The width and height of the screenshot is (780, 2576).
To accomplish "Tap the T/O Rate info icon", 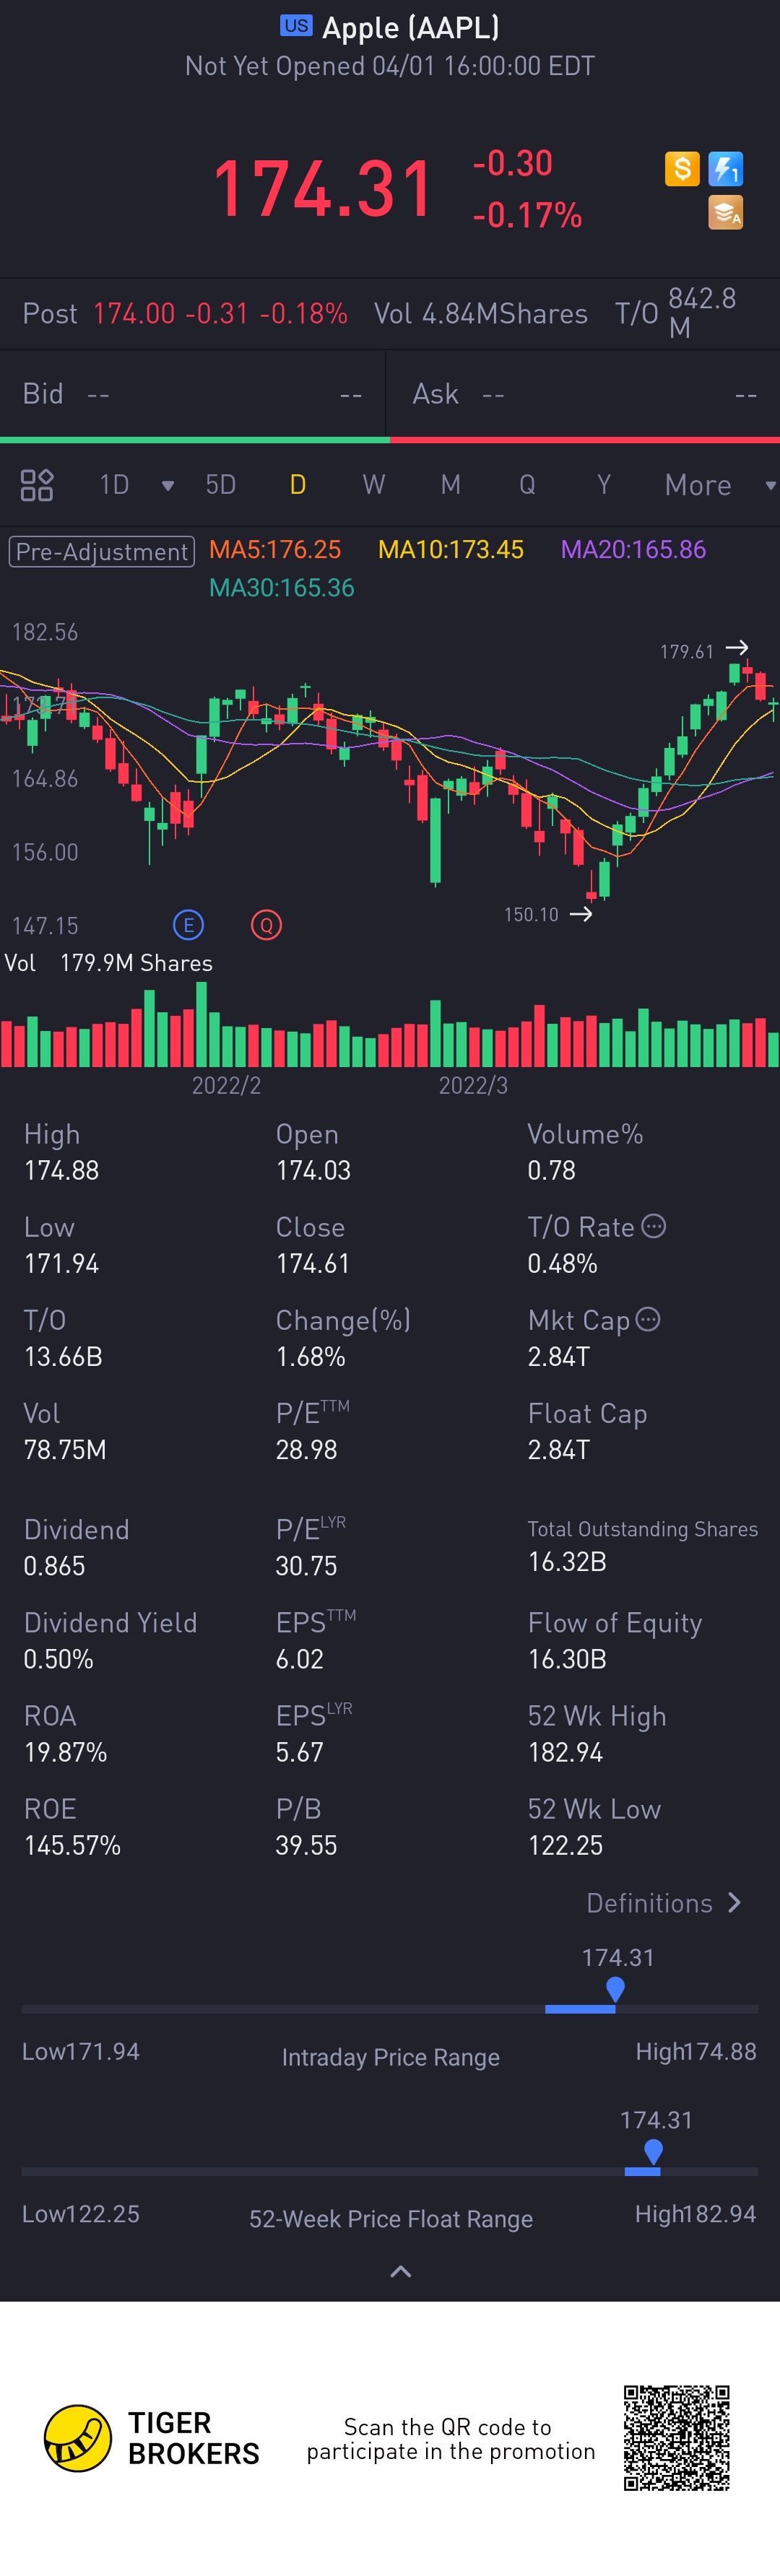I will (x=653, y=1226).
